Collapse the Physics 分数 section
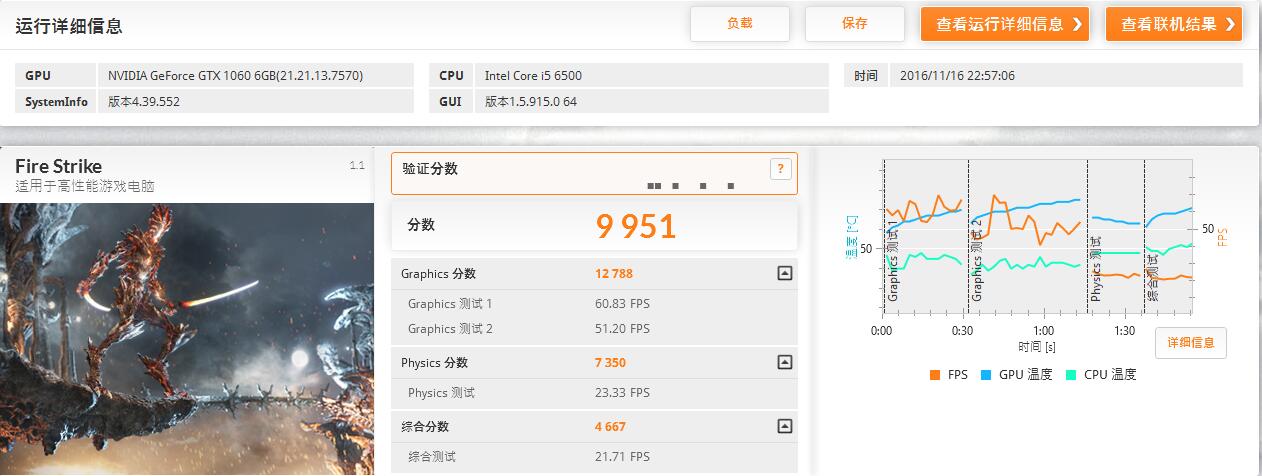Image resolution: width=1262 pixels, height=476 pixels. click(x=784, y=362)
